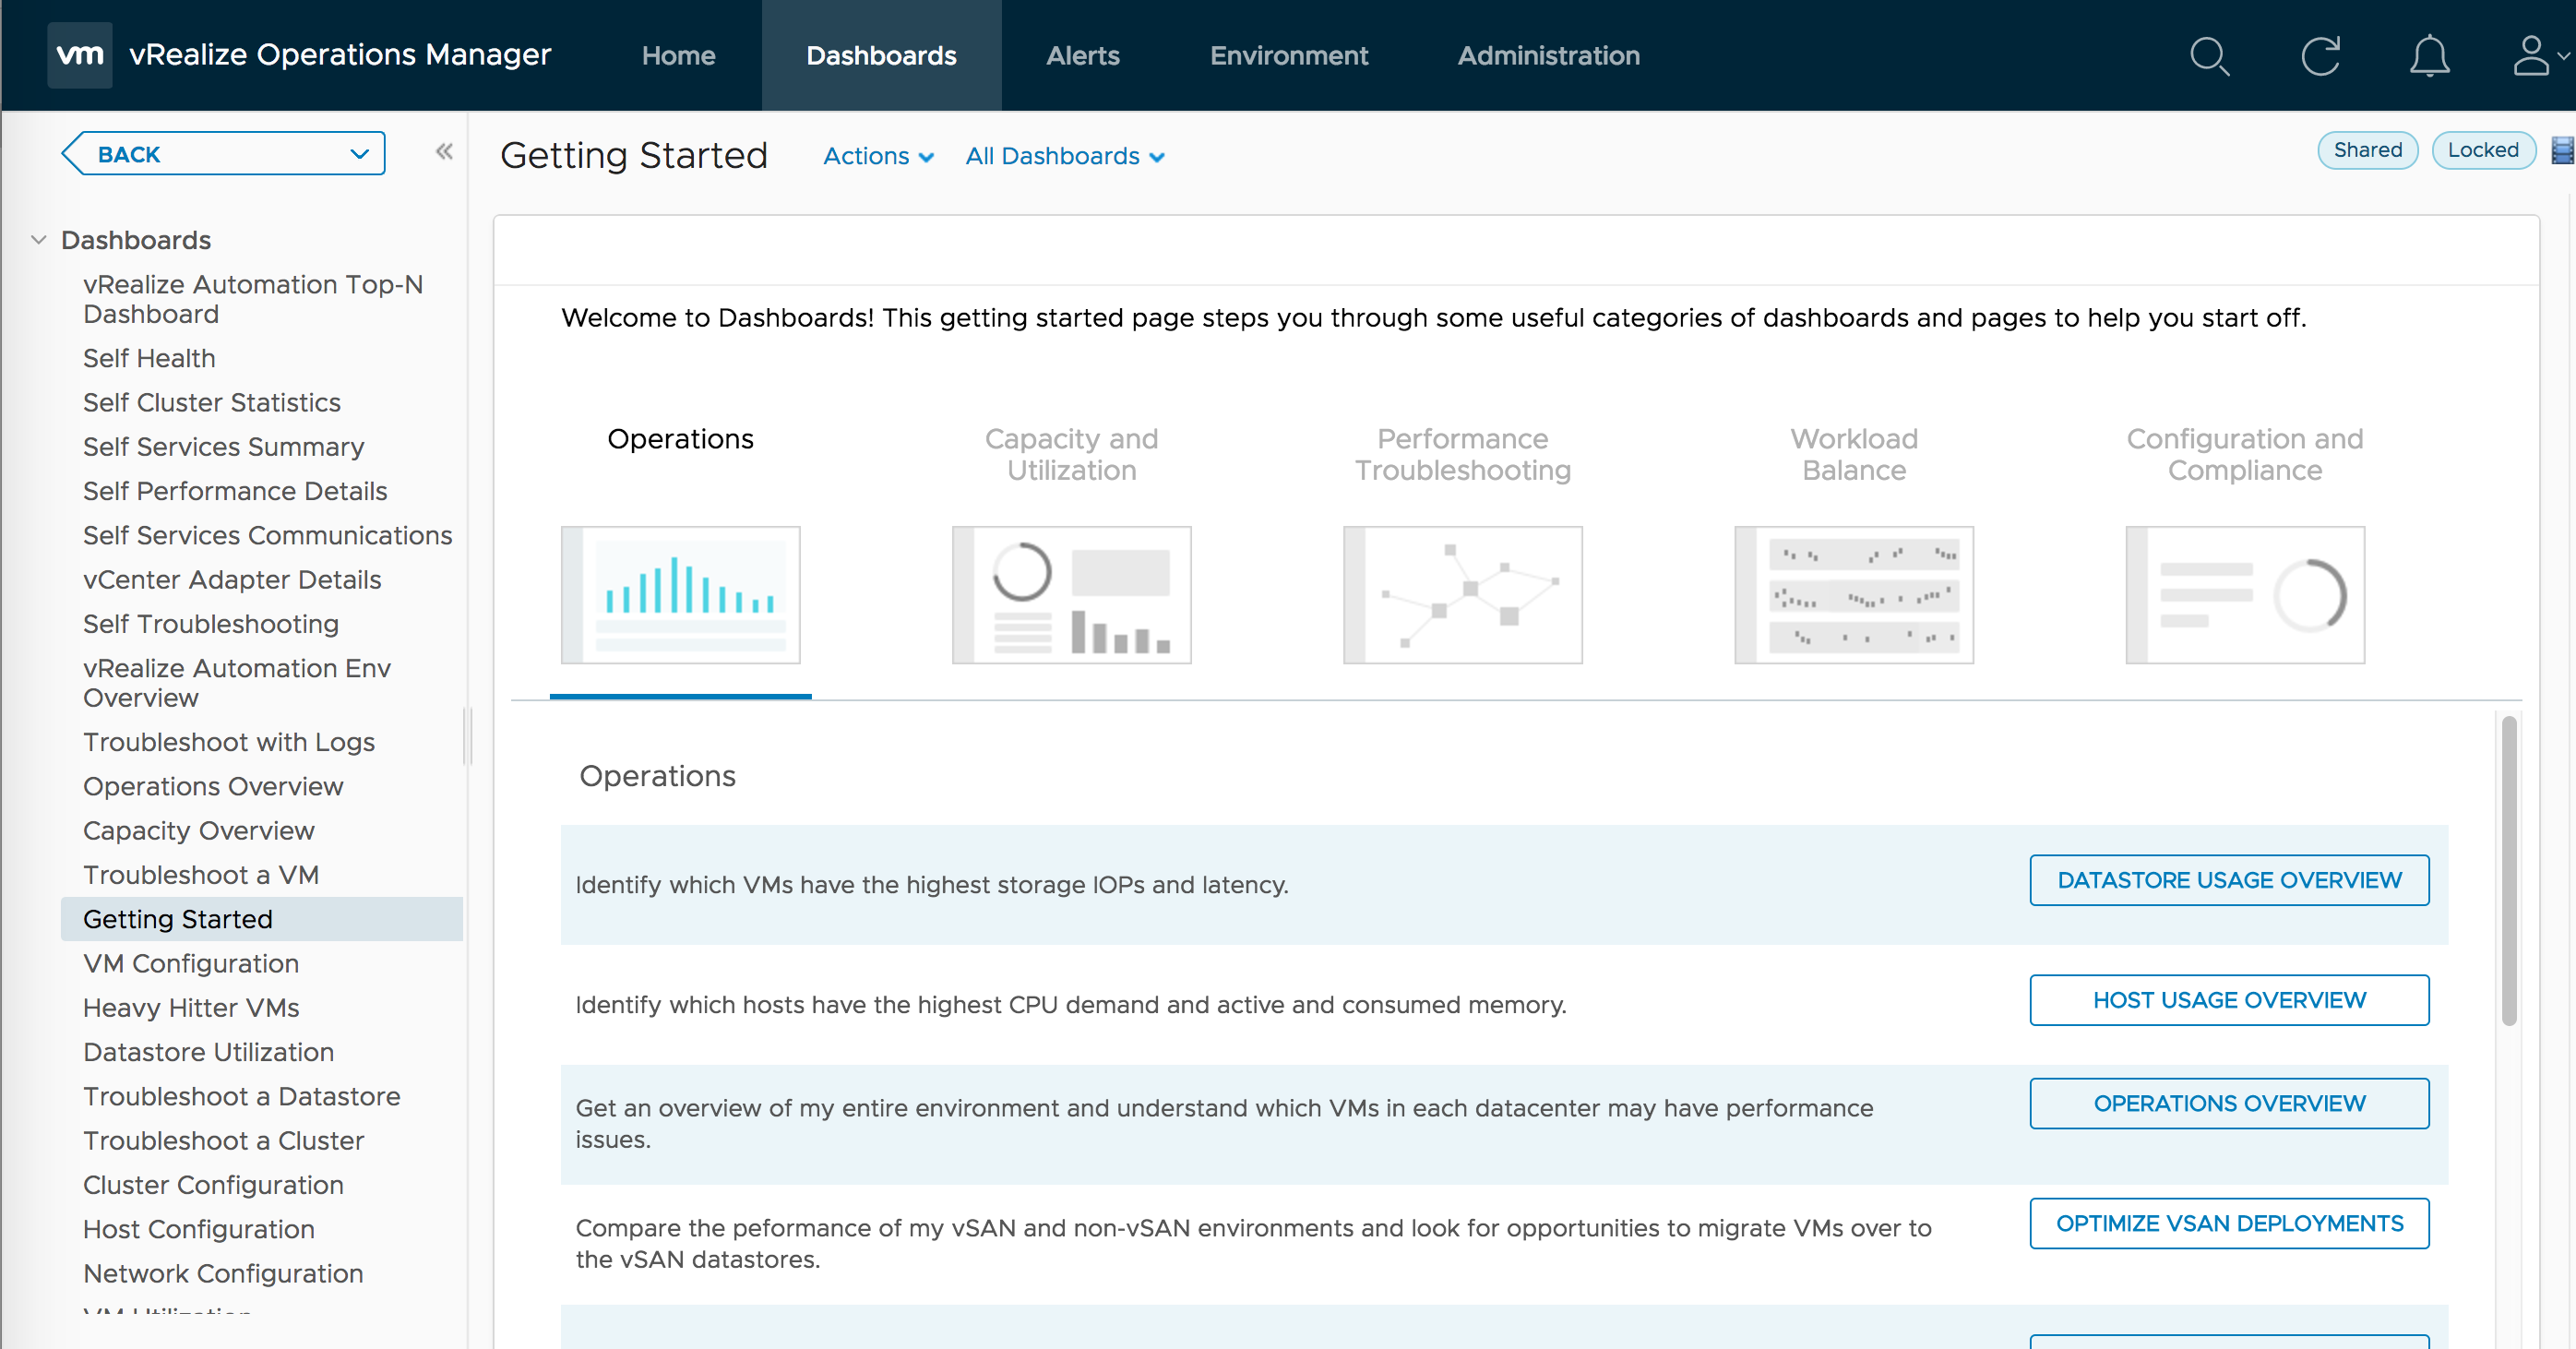This screenshot has width=2576, height=1349.
Task: Click the alerts bell notification icon
Action: (2427, 54)
